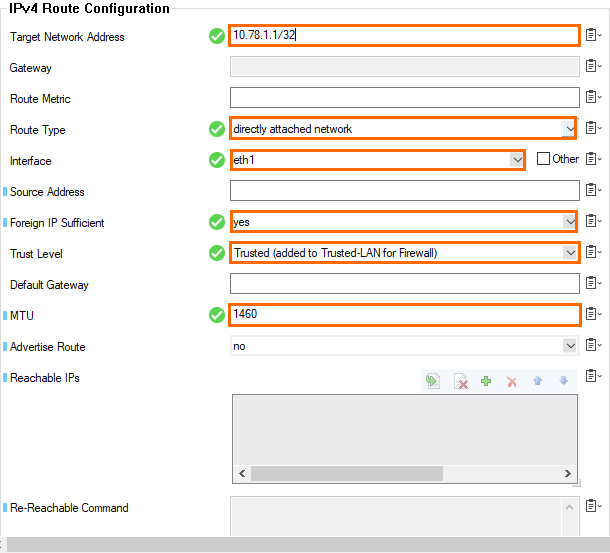Open clipboard menu beside Trust Level

(593, 252)
